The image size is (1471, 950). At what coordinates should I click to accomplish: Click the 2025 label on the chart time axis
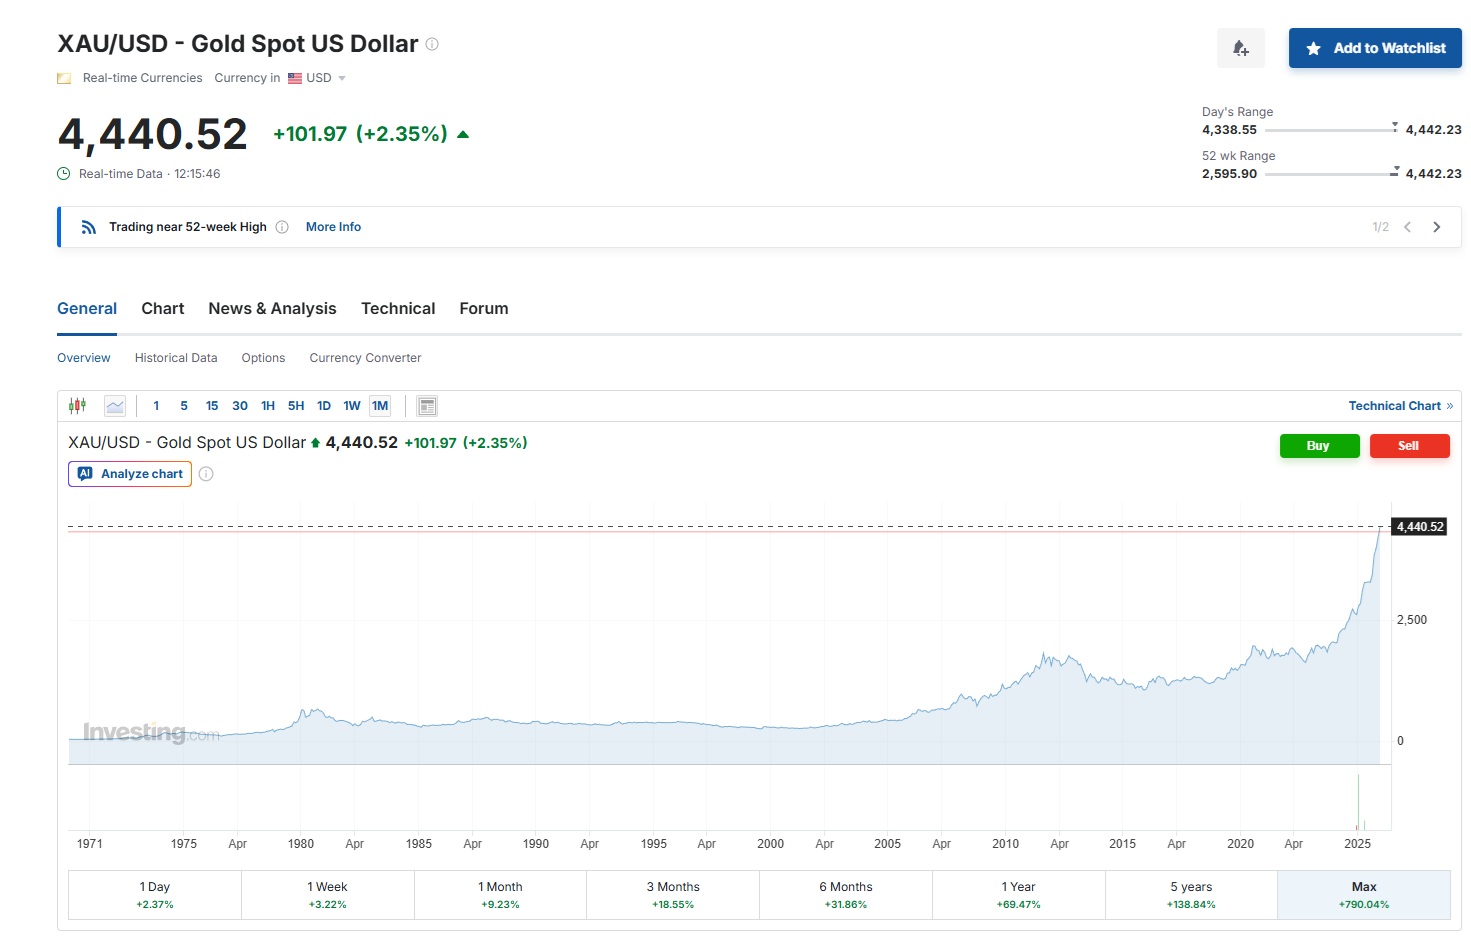tap(1357, 844)
